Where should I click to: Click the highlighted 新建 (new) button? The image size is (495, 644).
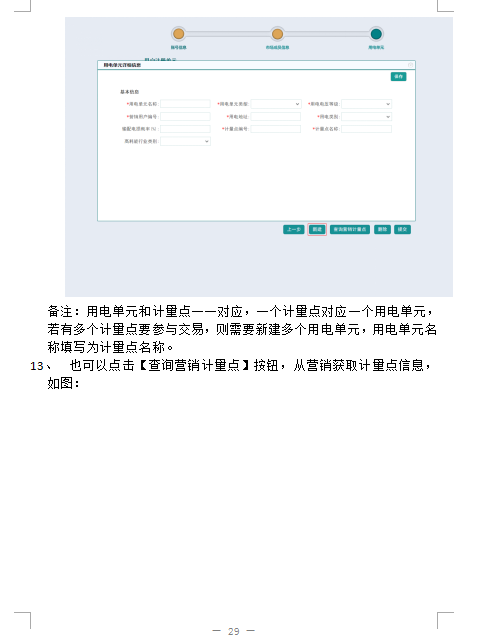[317, 229]
